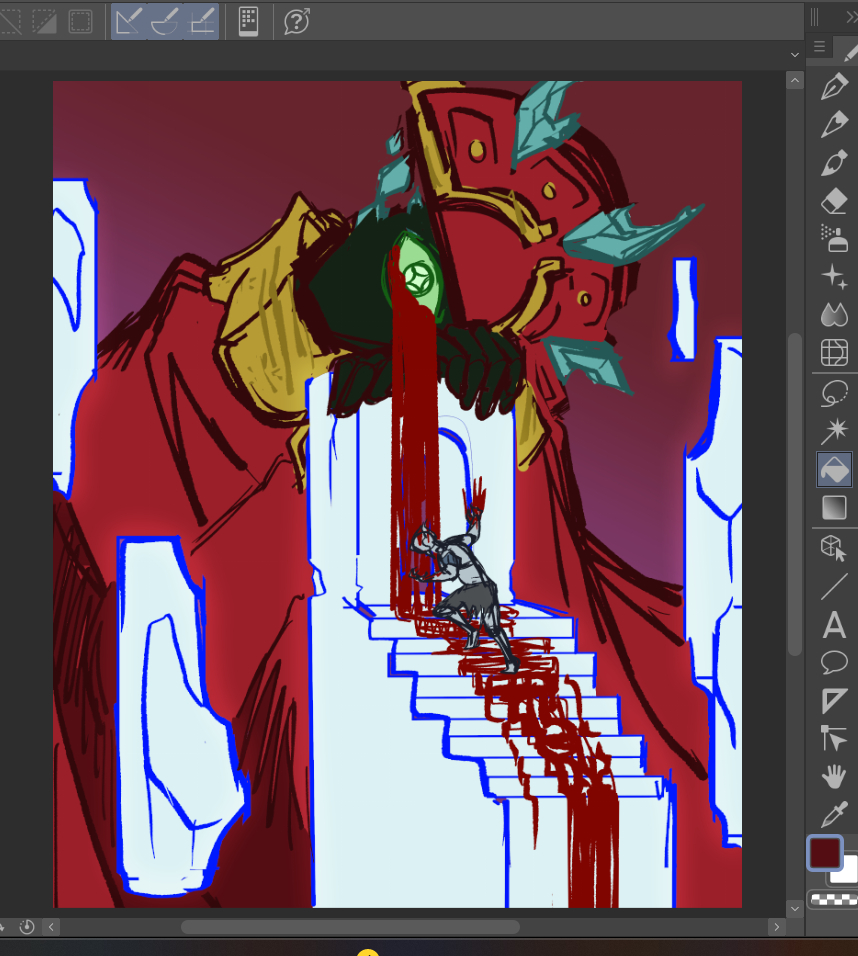
Task: Toggle Snap to Ruler
Action: point(128,21)
